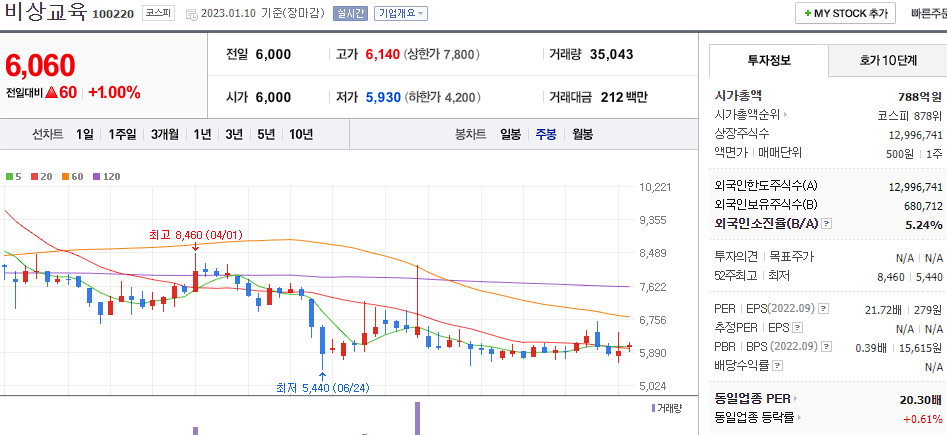Viewport: 947px width, 435px height.
Task: Click the 거래량 value 35,043
Action: pyautogui.click(x=611, y=54)
